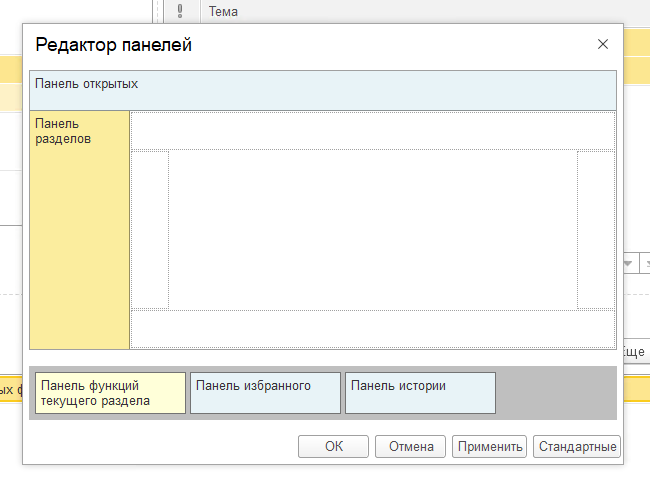This screenshot has height=491, width=650.
Task: Click the central work area rectangle
Action: coord(372,230)
